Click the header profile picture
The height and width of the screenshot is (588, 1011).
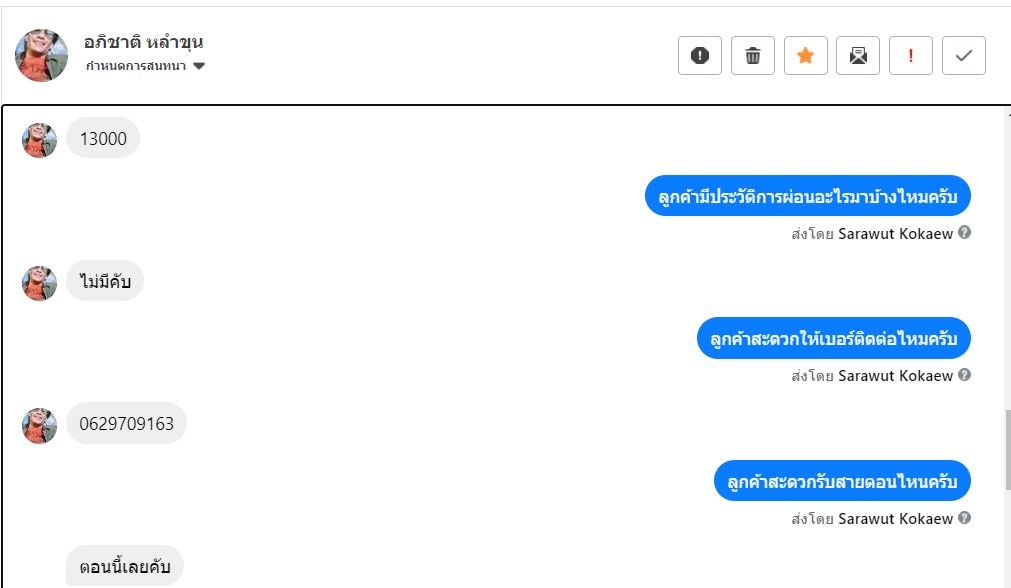41,55
